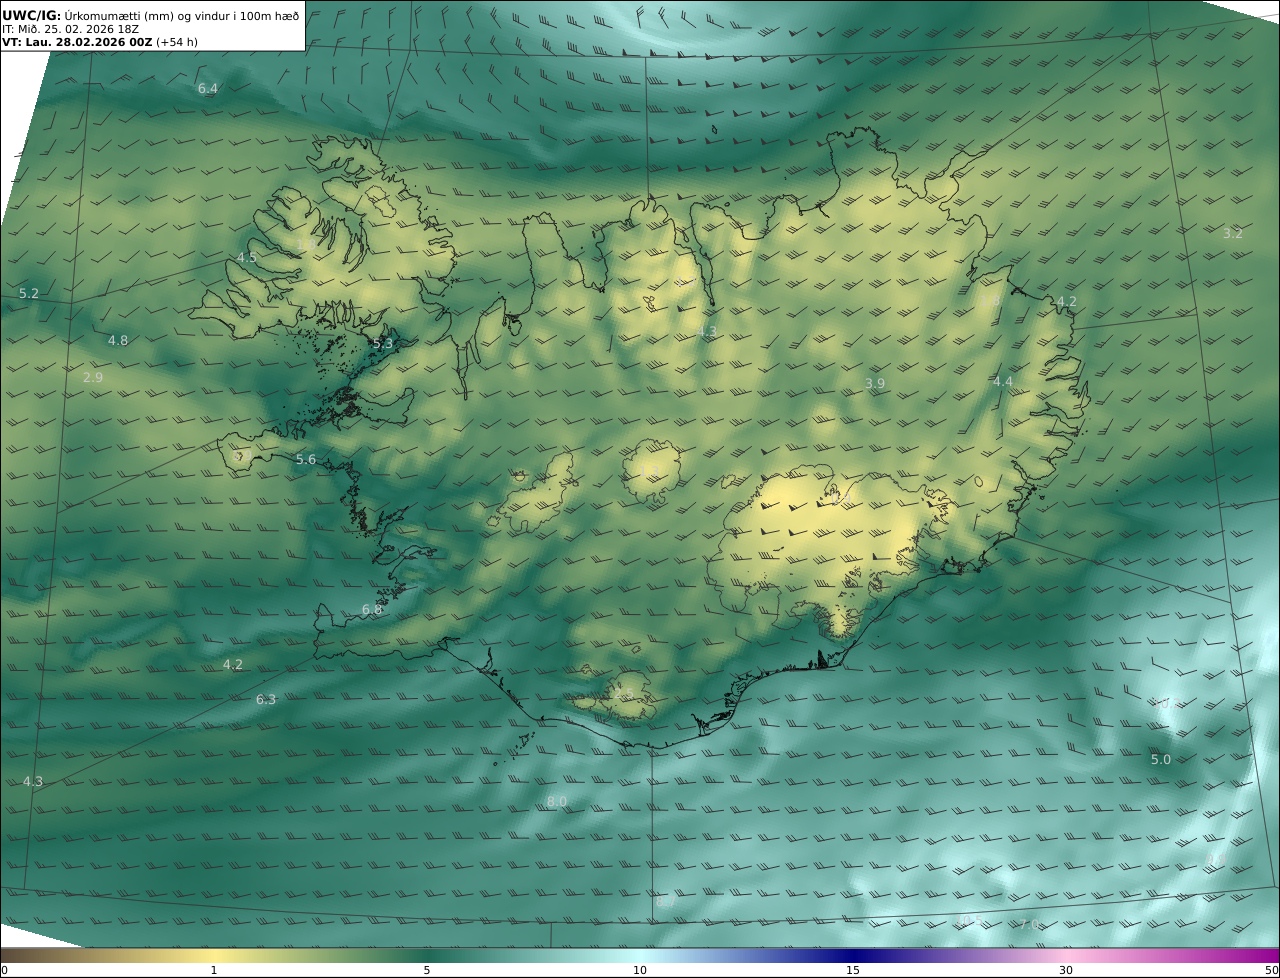Click the 6.4 value on the map
The image size is (1280, 978).
(208, 89)
